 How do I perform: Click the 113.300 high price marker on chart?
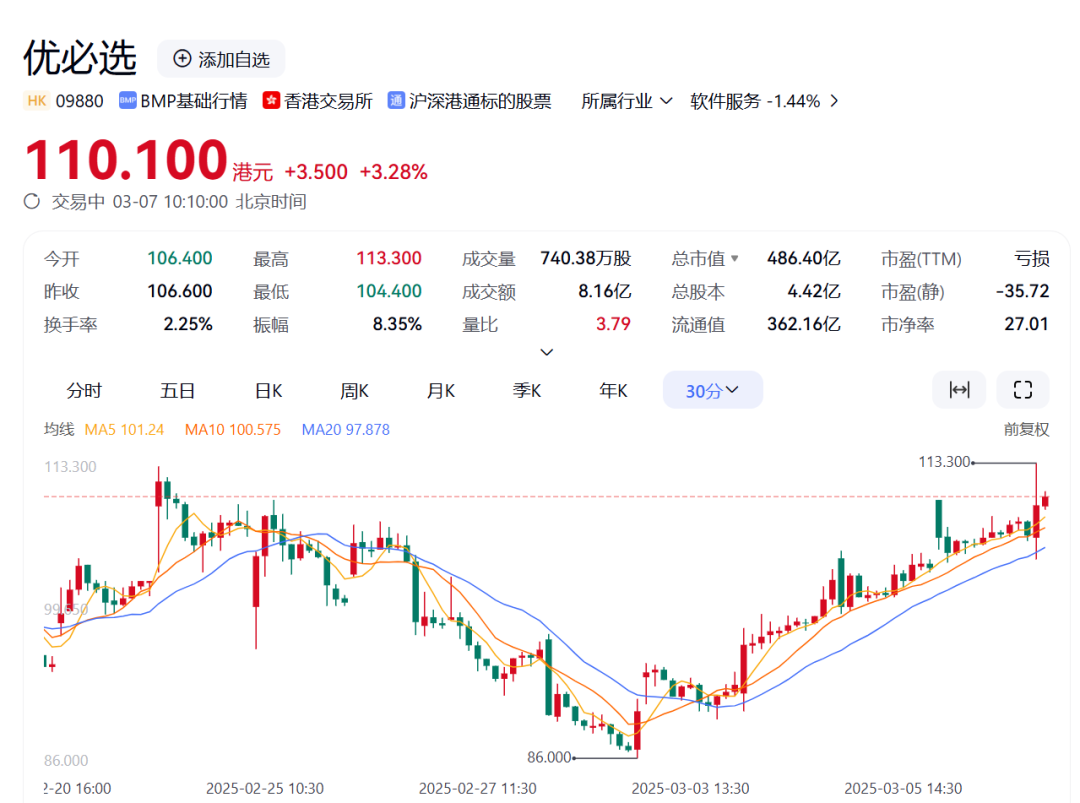click(944, 462)
